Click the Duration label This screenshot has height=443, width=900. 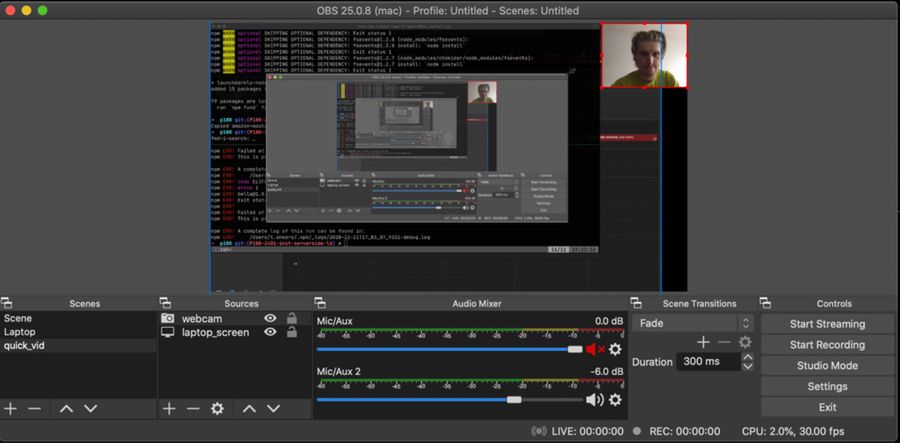point(652,362)
